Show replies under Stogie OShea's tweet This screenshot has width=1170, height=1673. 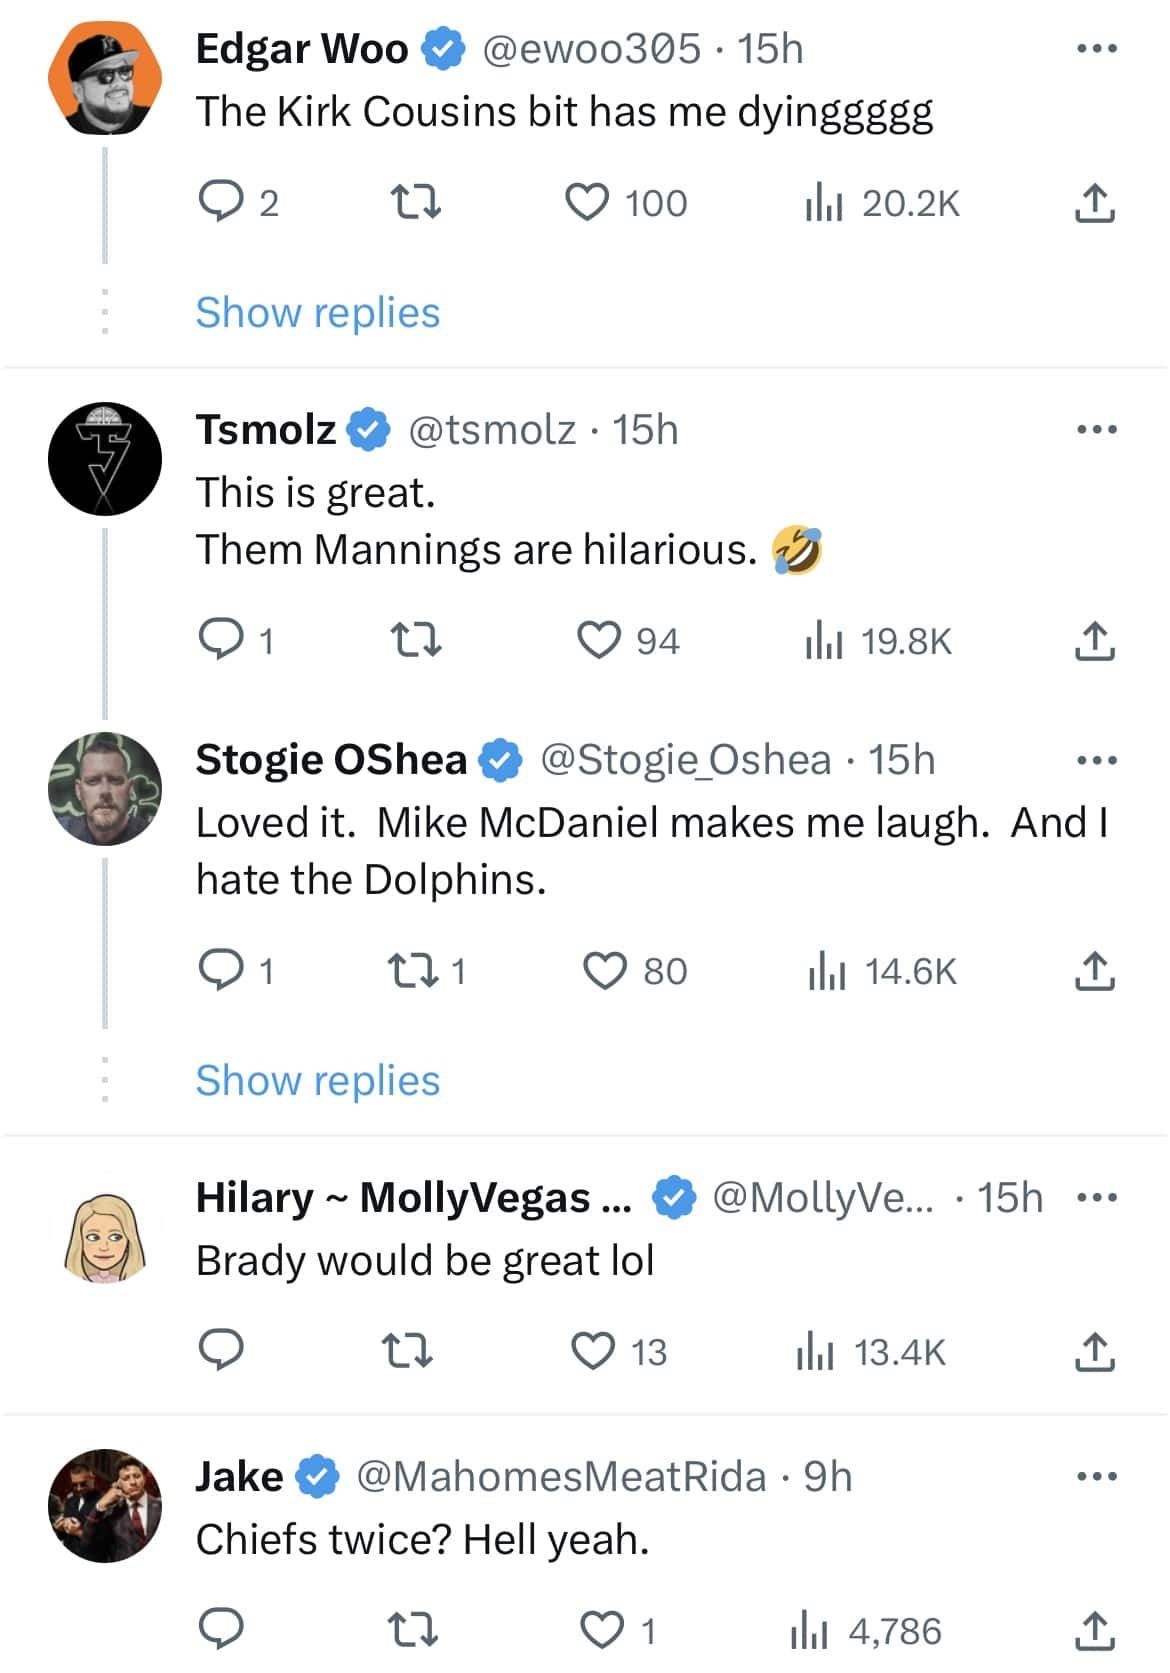(x=317, y=1081)
